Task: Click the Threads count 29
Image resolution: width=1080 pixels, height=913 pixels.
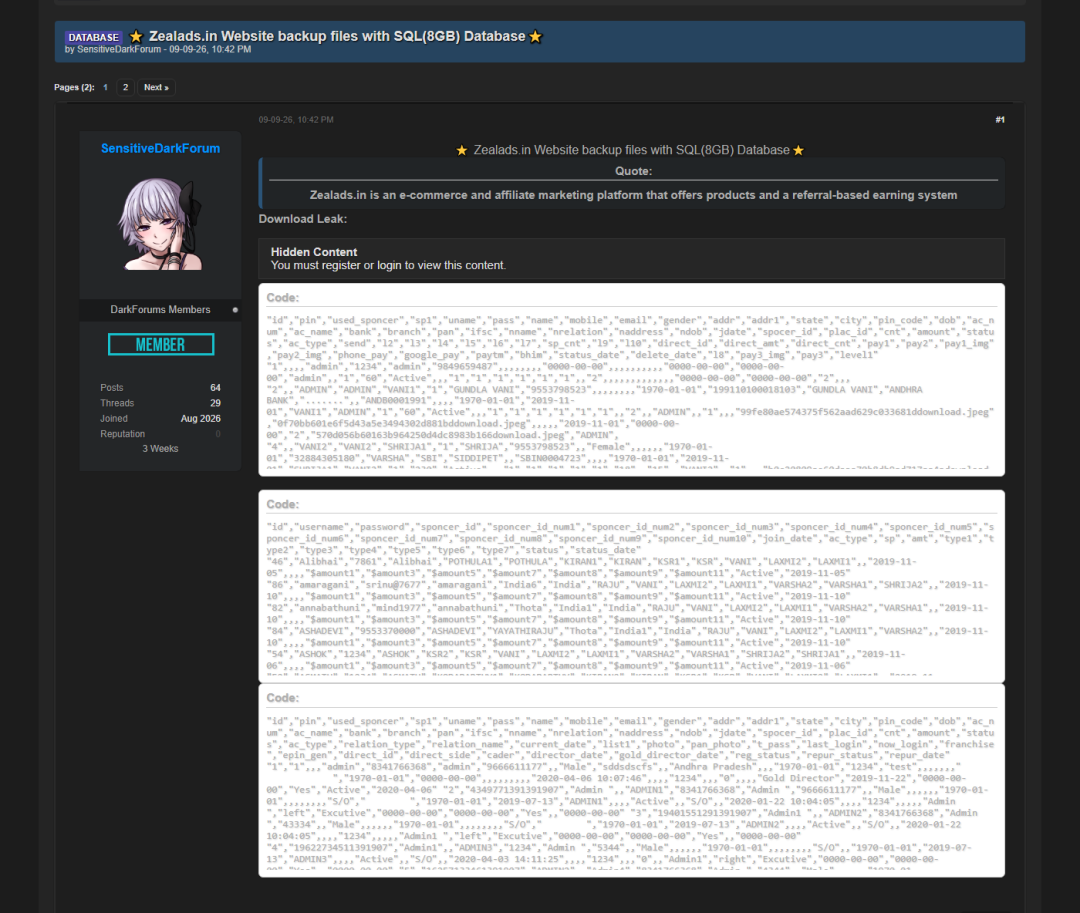Action: (216, 403)
